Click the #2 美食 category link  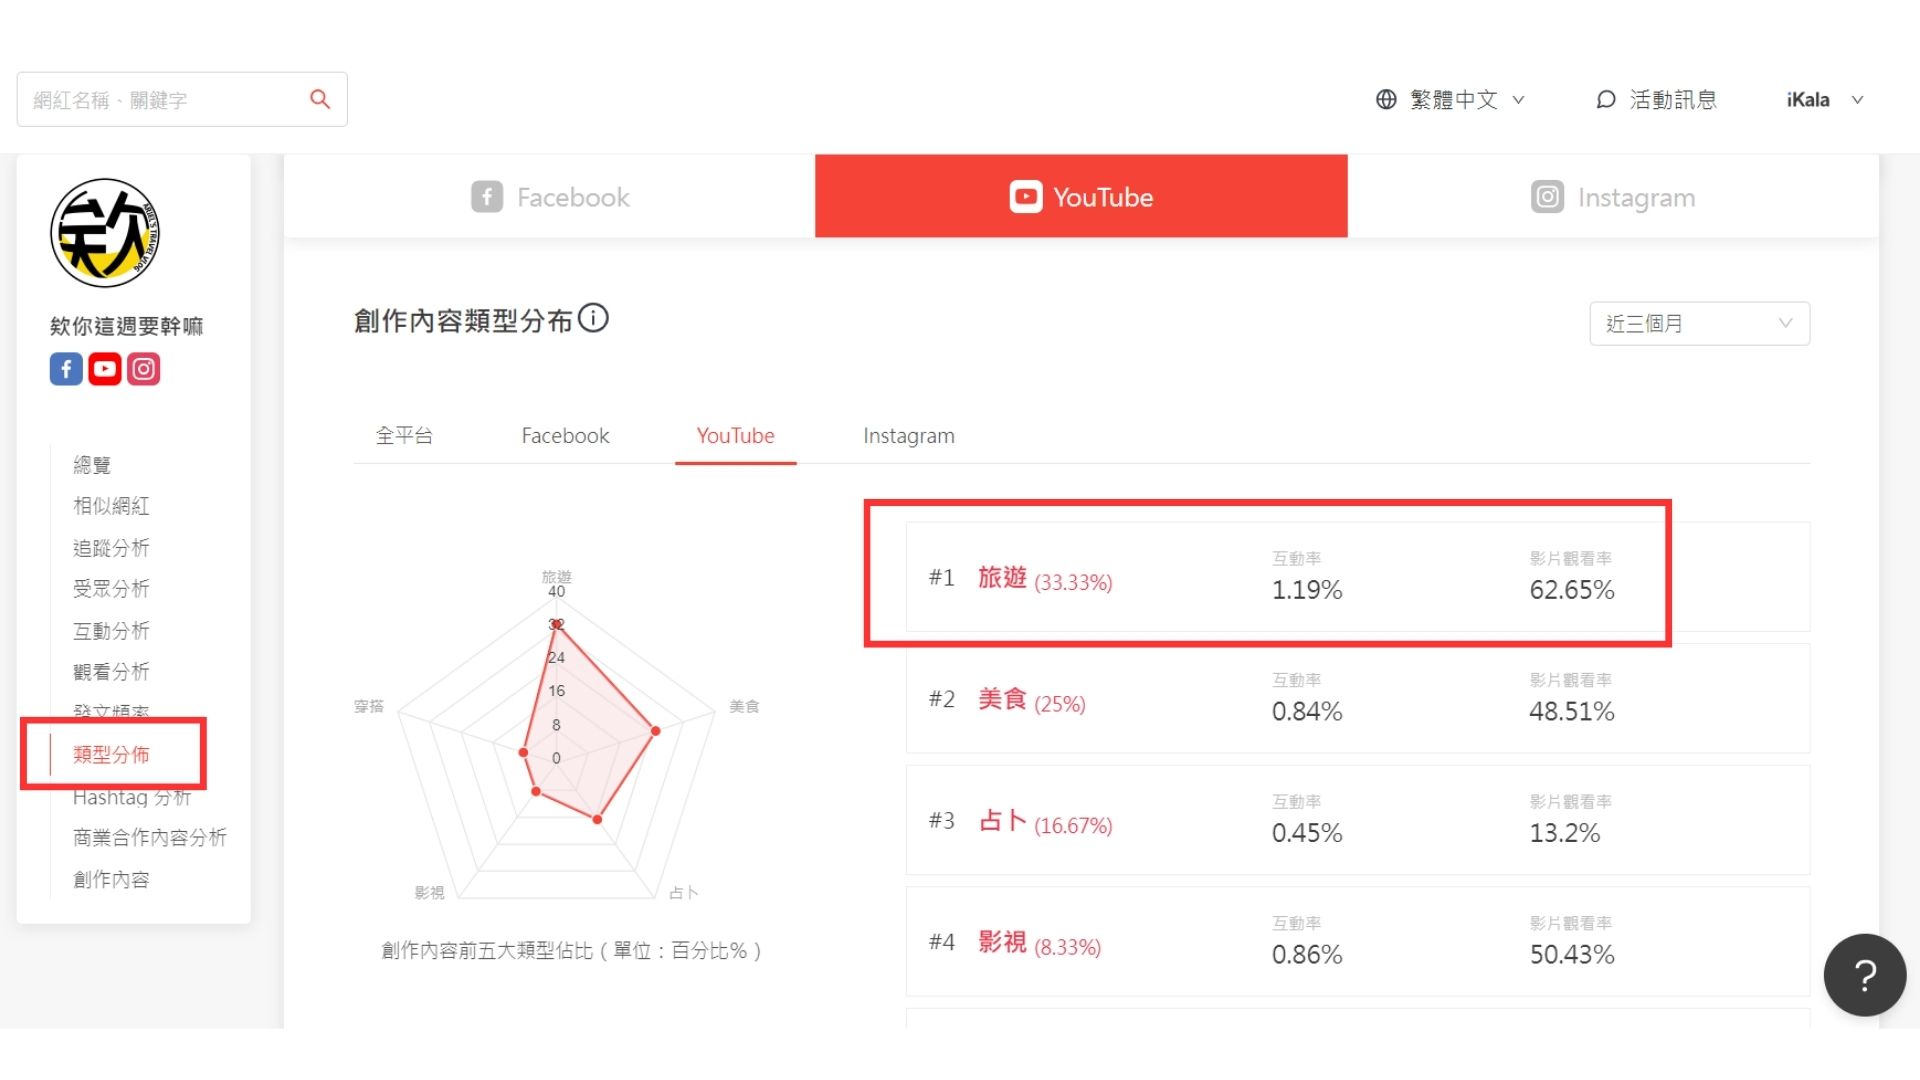tap(1002, 699)
